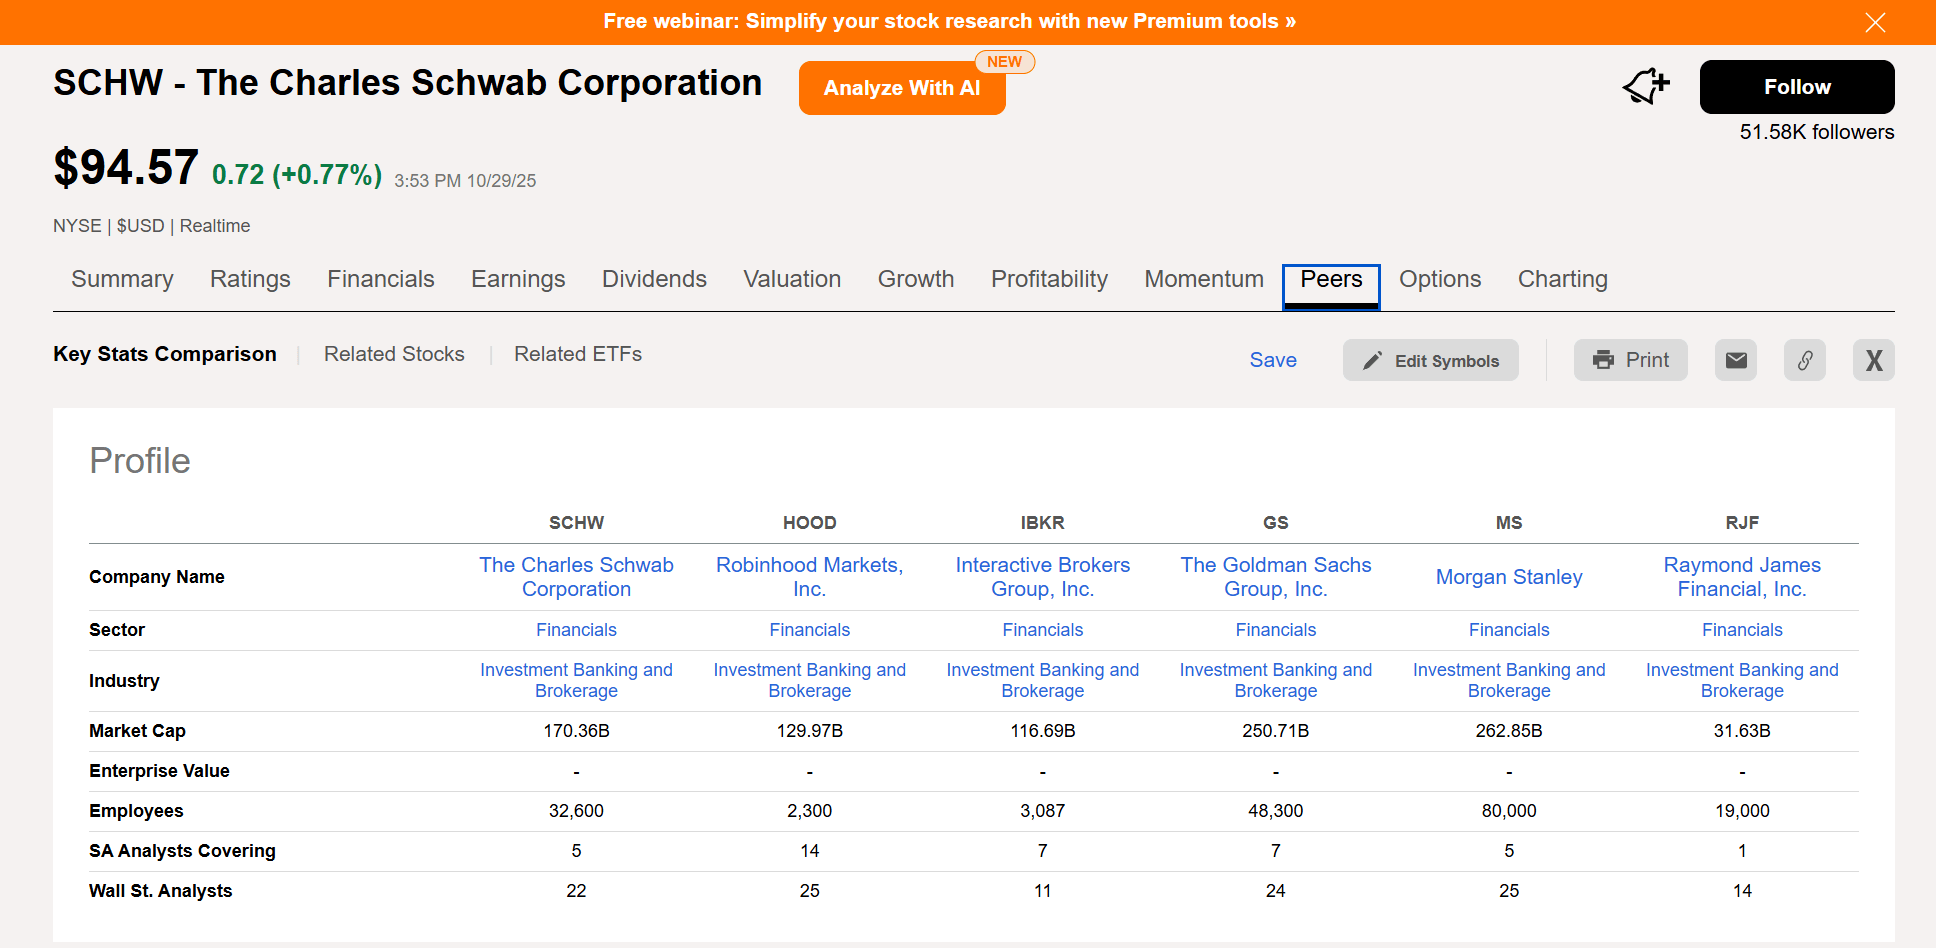Click the Analyze With AI button
Viewport: 1936px width, 948px height.
click(902, 88)
